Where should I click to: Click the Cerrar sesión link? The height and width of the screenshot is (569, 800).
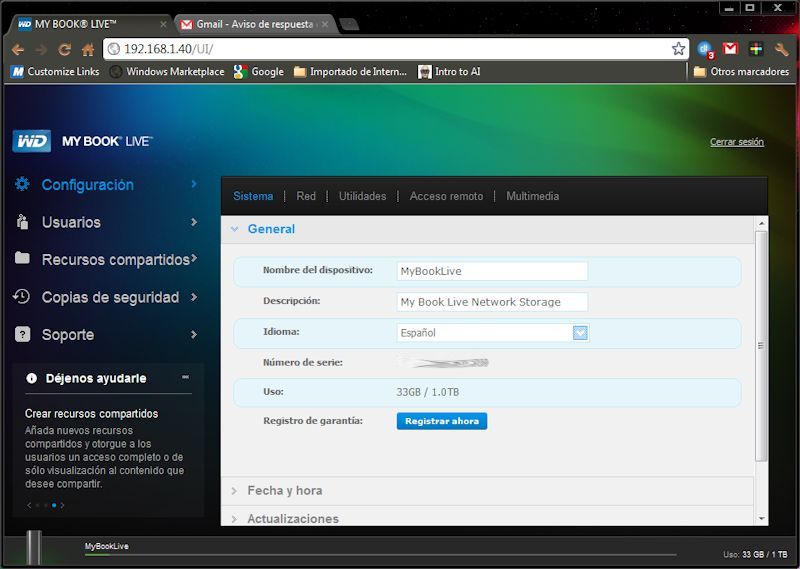[x=737, y=142]
